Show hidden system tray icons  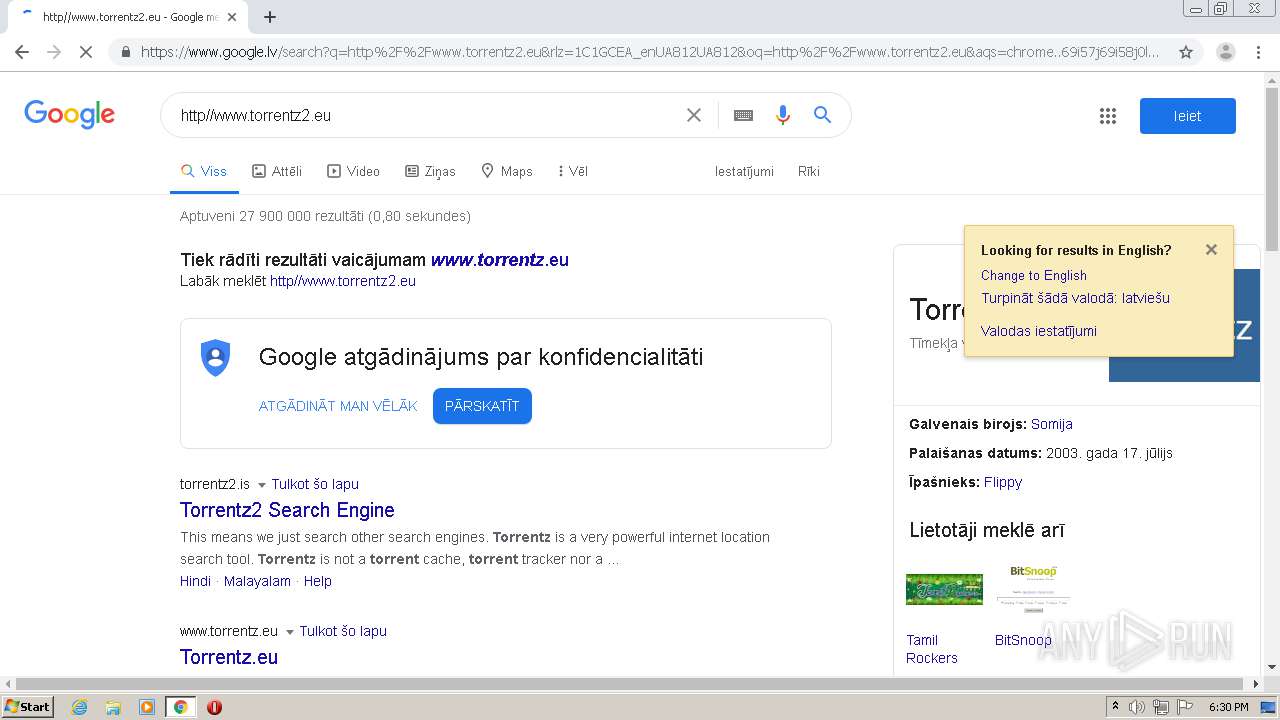1115,707
